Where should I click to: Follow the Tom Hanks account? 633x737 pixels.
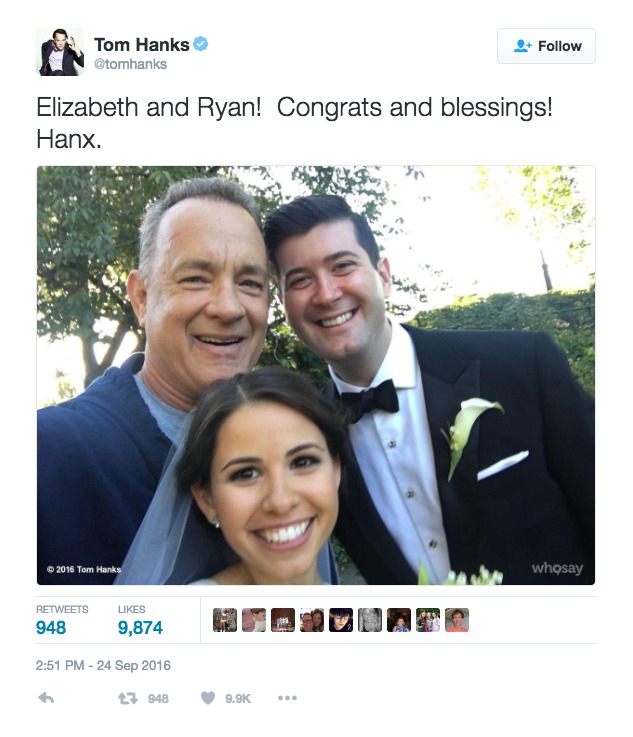click(x=547, y=46)
